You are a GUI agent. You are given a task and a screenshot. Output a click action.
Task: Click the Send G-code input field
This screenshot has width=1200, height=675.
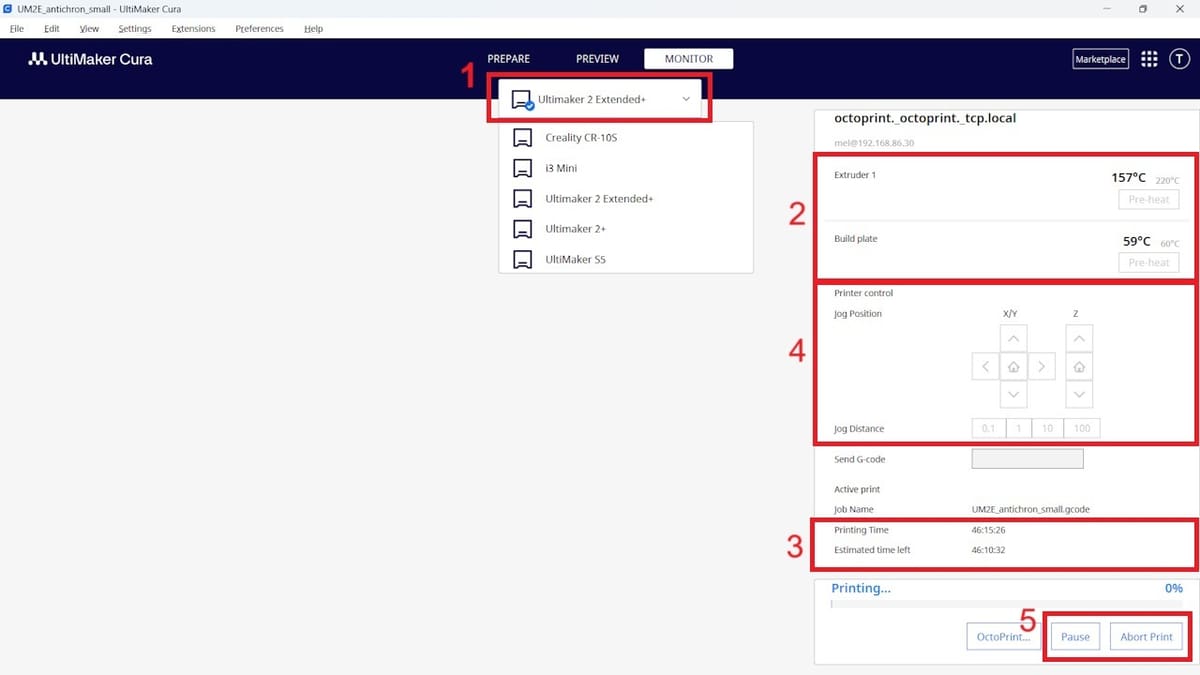coord(1027,459)
